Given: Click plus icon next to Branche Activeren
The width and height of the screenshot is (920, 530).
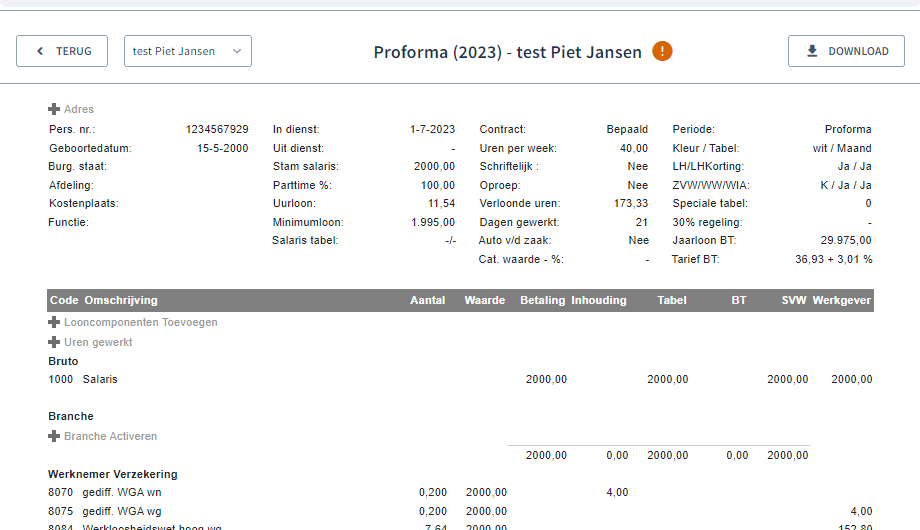Looking at the screenshot, I should [54, 436].
